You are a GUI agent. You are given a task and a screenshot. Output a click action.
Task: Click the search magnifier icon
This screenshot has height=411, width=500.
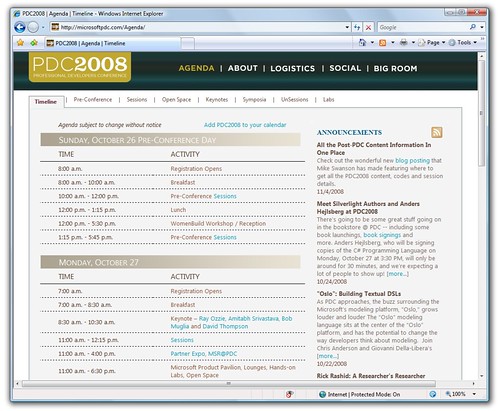(x=472, y=27)
